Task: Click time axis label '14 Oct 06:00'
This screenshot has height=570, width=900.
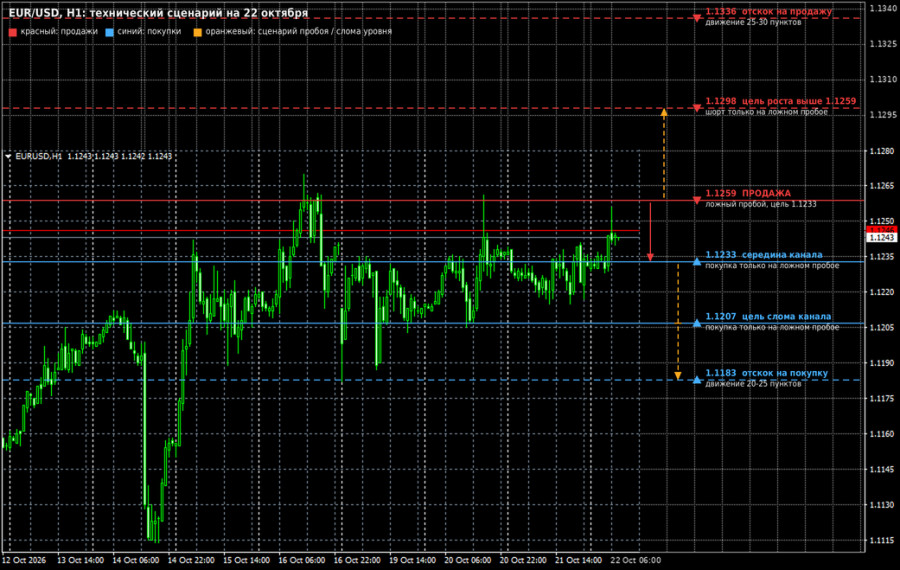Action: tap(136, 560)
